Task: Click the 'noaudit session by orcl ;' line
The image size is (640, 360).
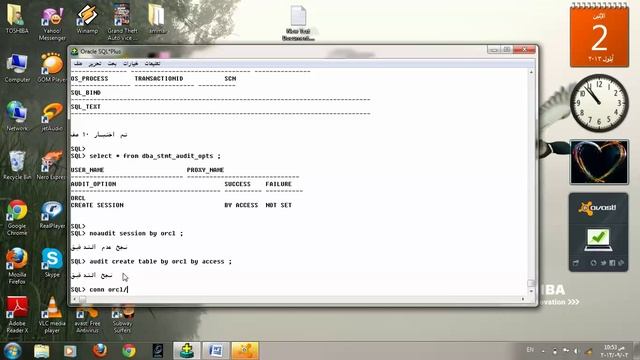Action: coord(136,233)
